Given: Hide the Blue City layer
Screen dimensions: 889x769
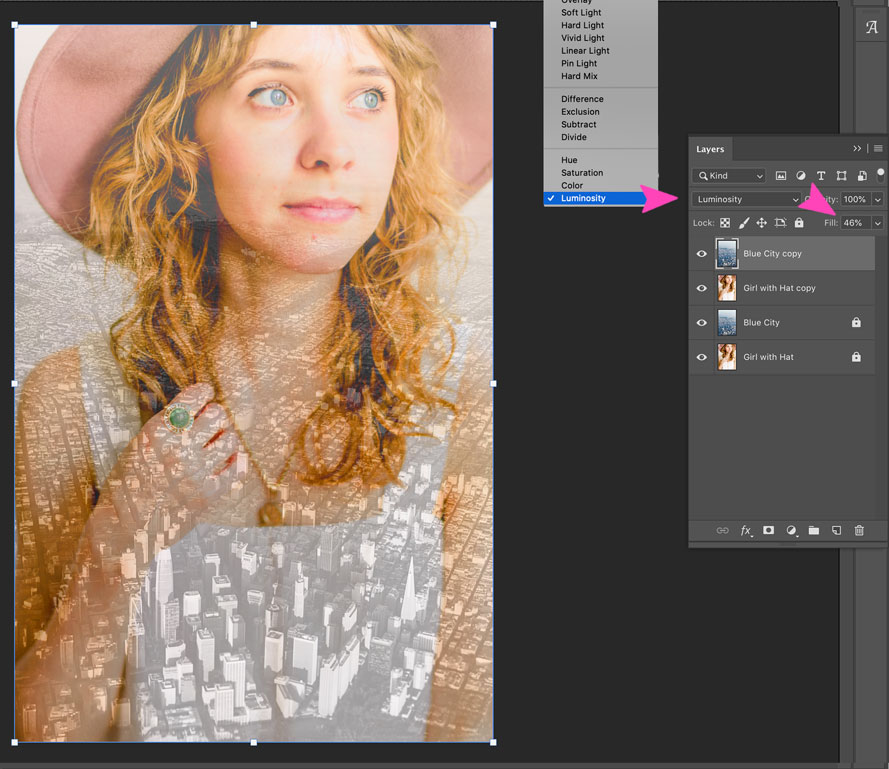Looking at the screenshot, I should [x=701, y=322].
